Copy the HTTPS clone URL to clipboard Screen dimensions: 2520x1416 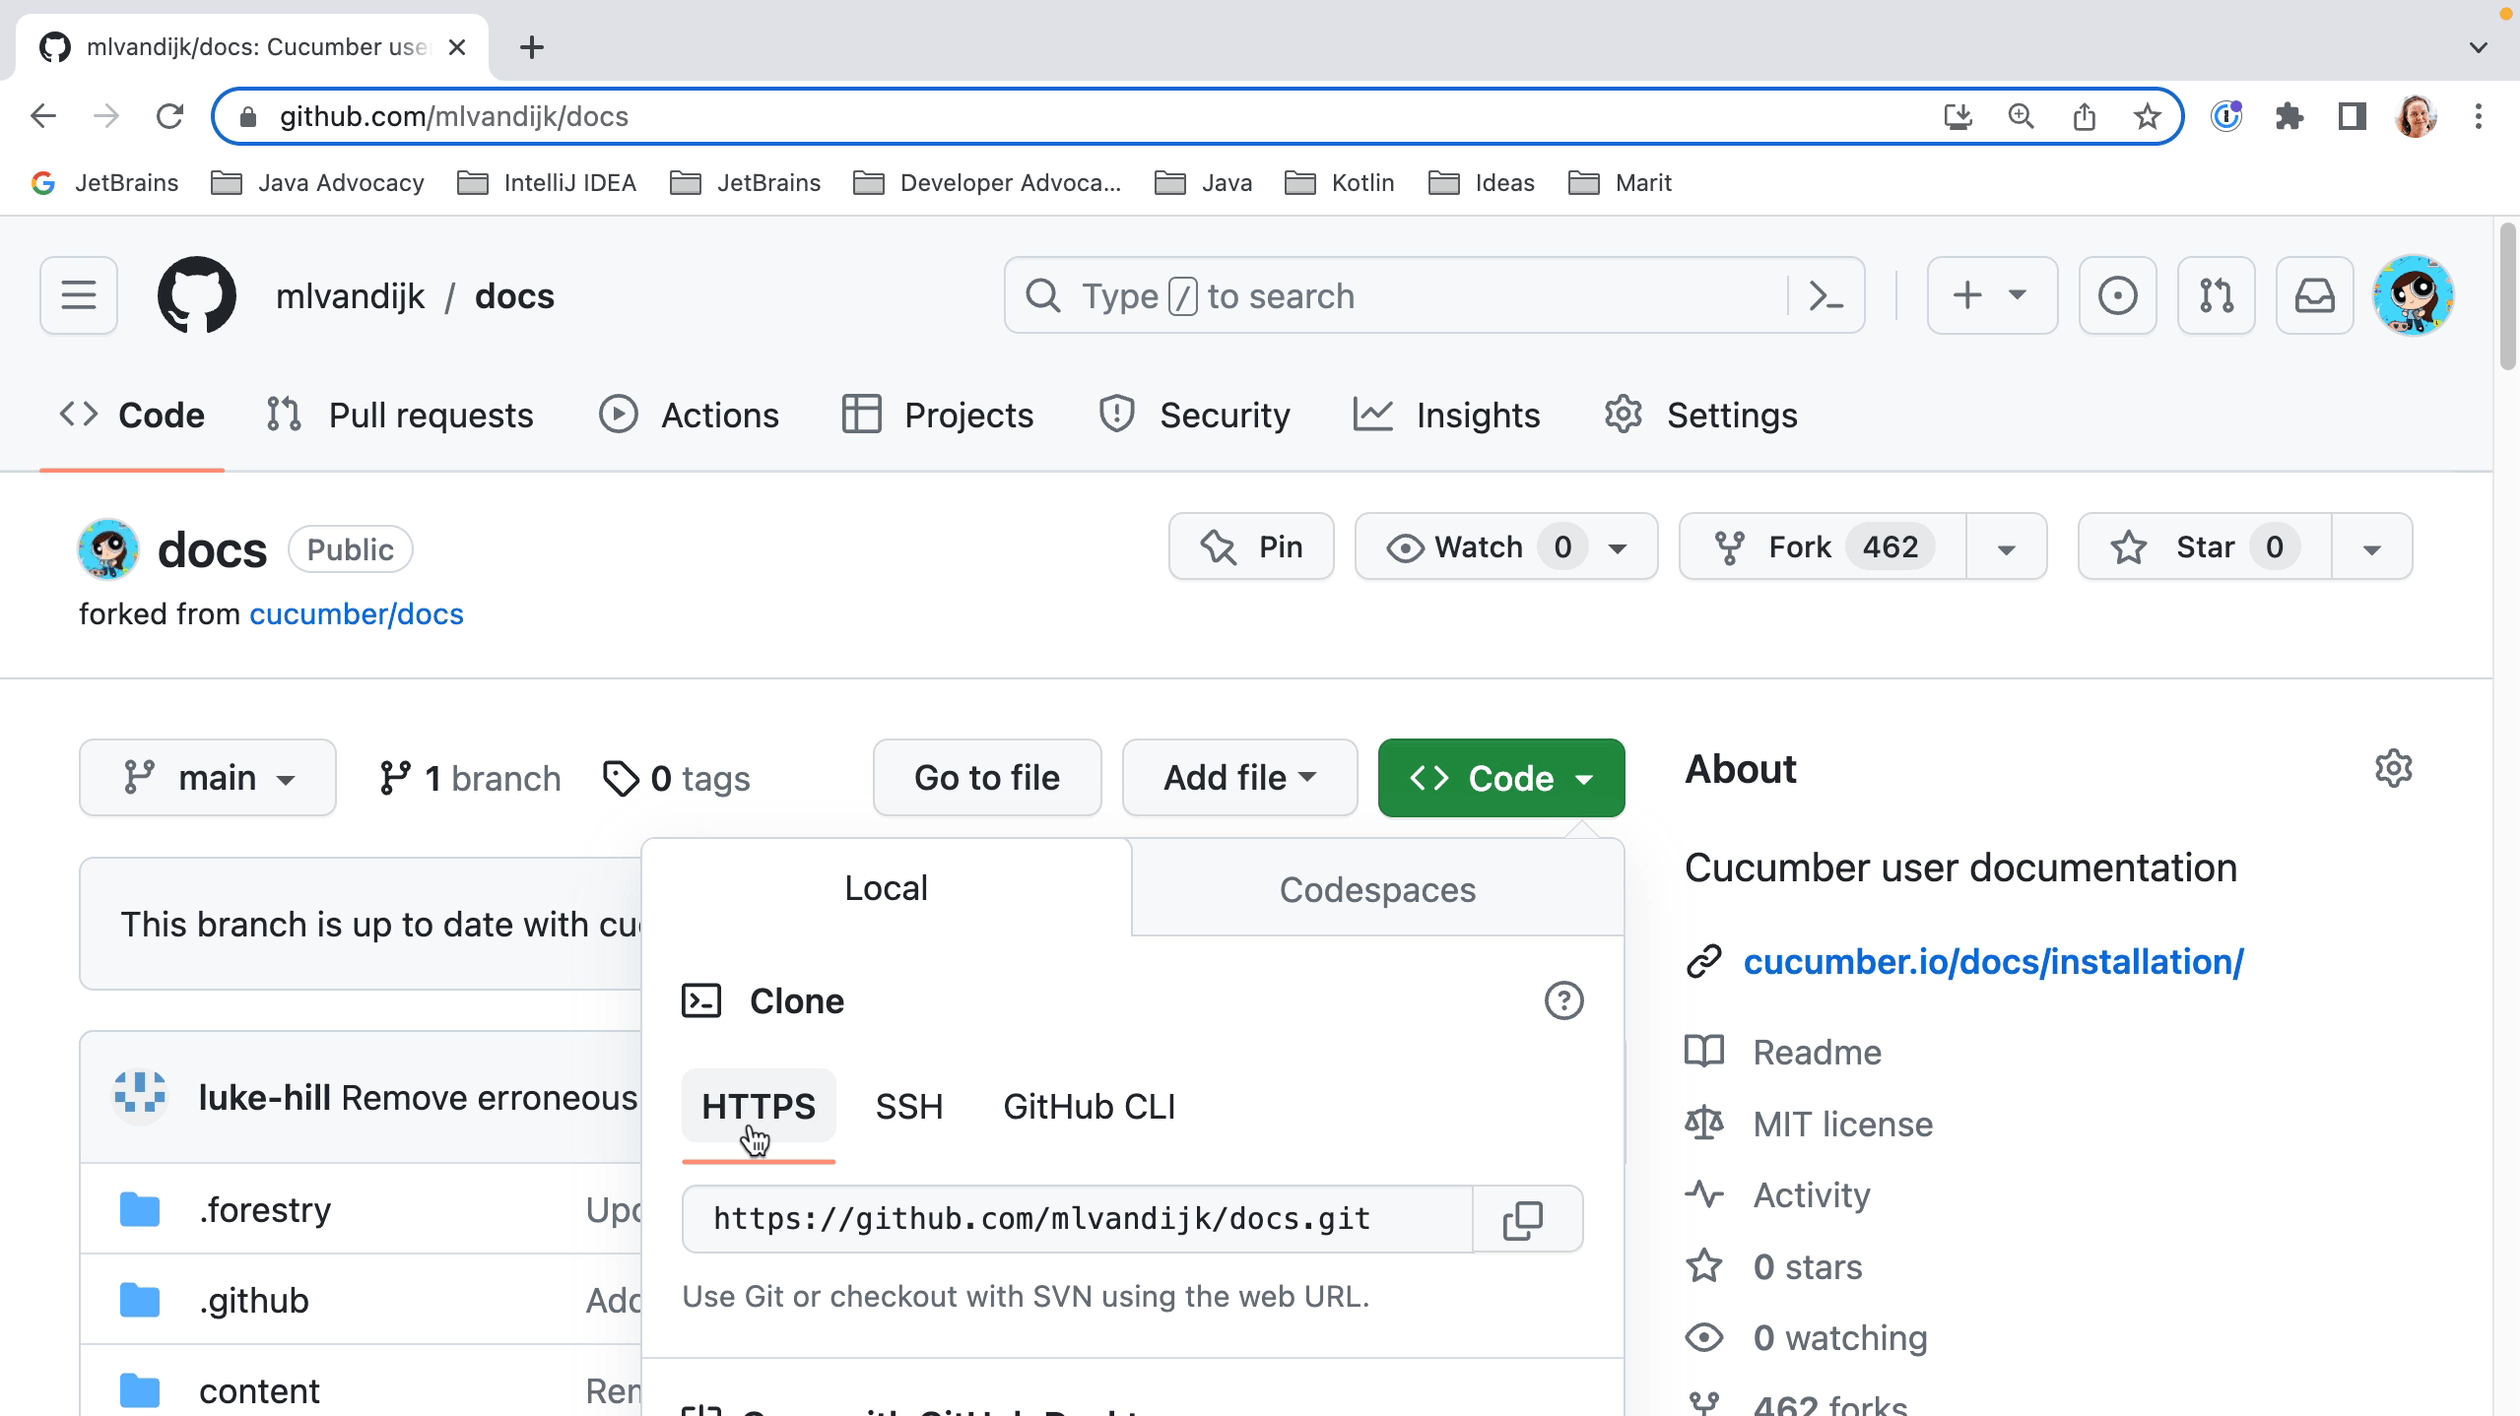[x=1523, y=1219]
